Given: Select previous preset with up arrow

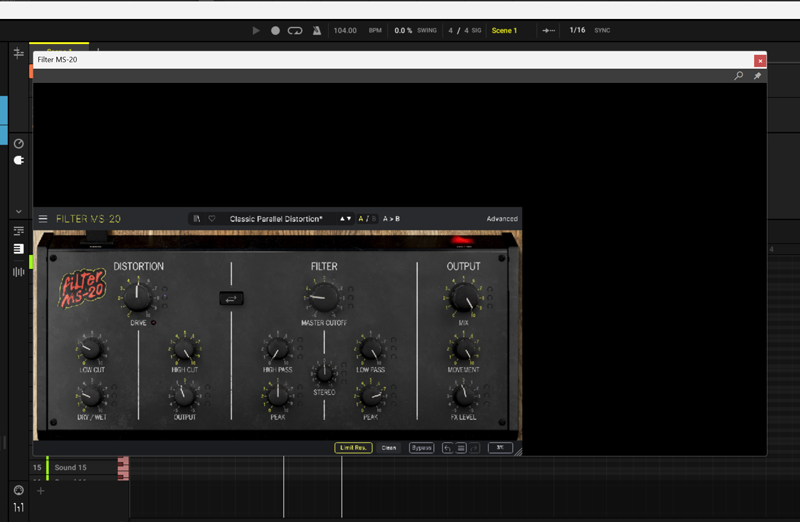Looking at the screenshot, I should click(x=342, y=219).
